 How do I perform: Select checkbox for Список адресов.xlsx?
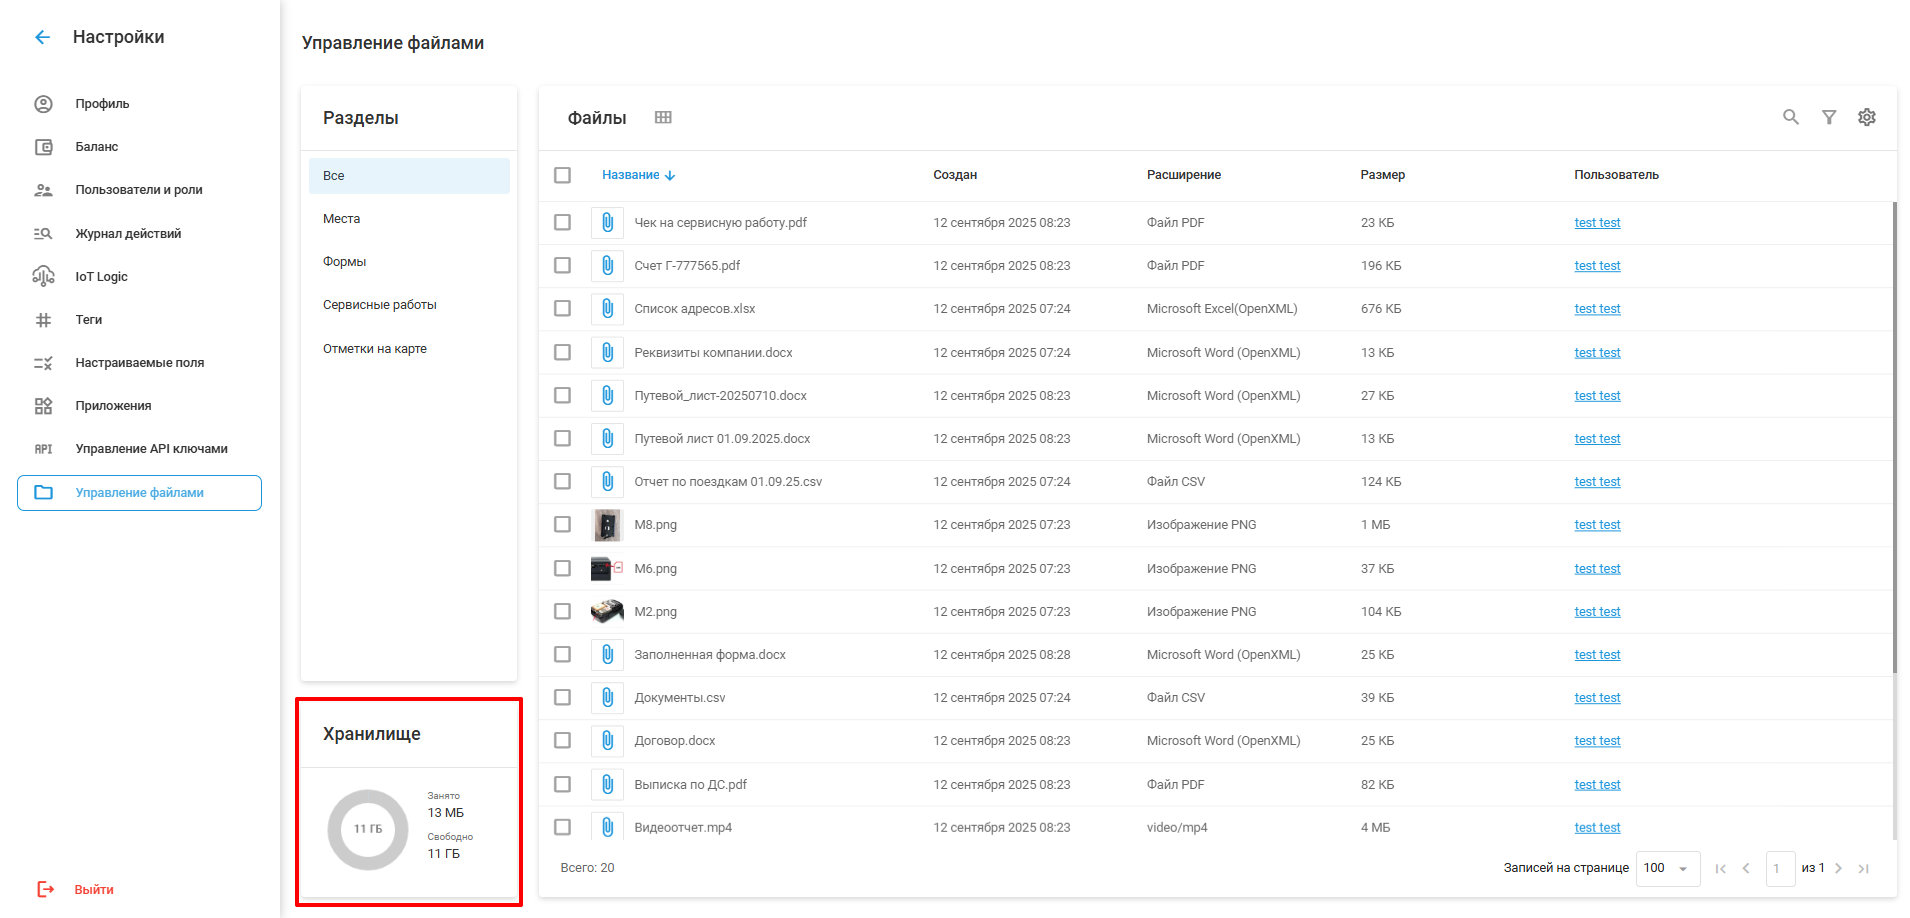[x=563, y=309]
